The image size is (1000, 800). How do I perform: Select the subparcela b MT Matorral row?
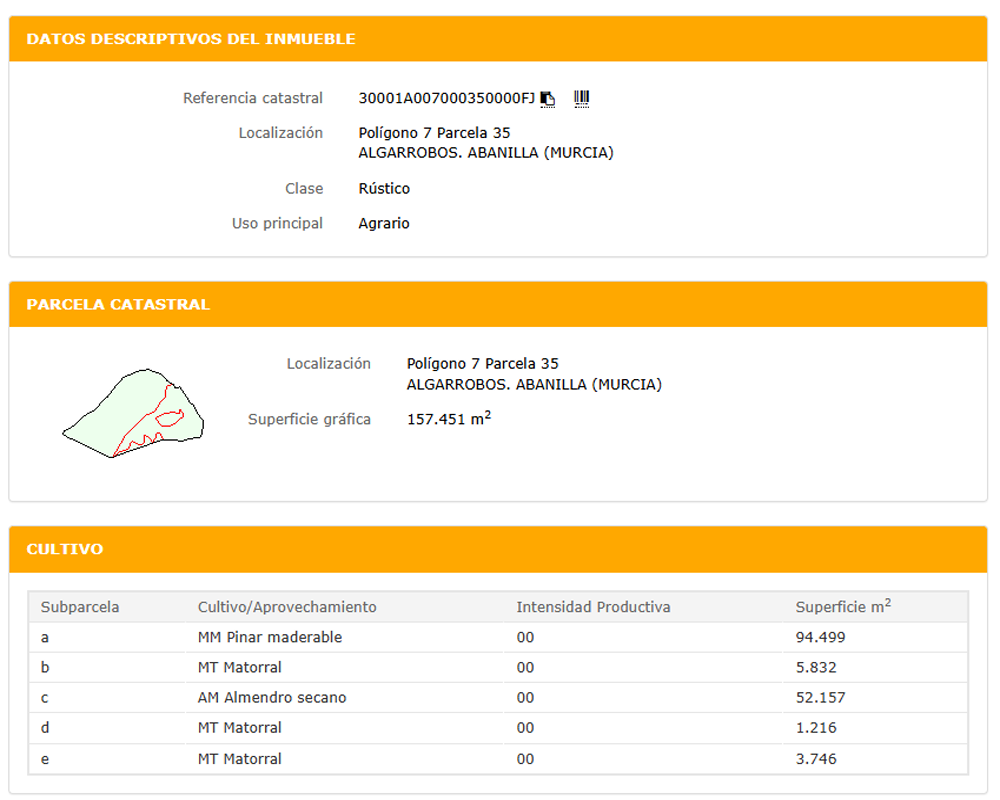point(498,667)
